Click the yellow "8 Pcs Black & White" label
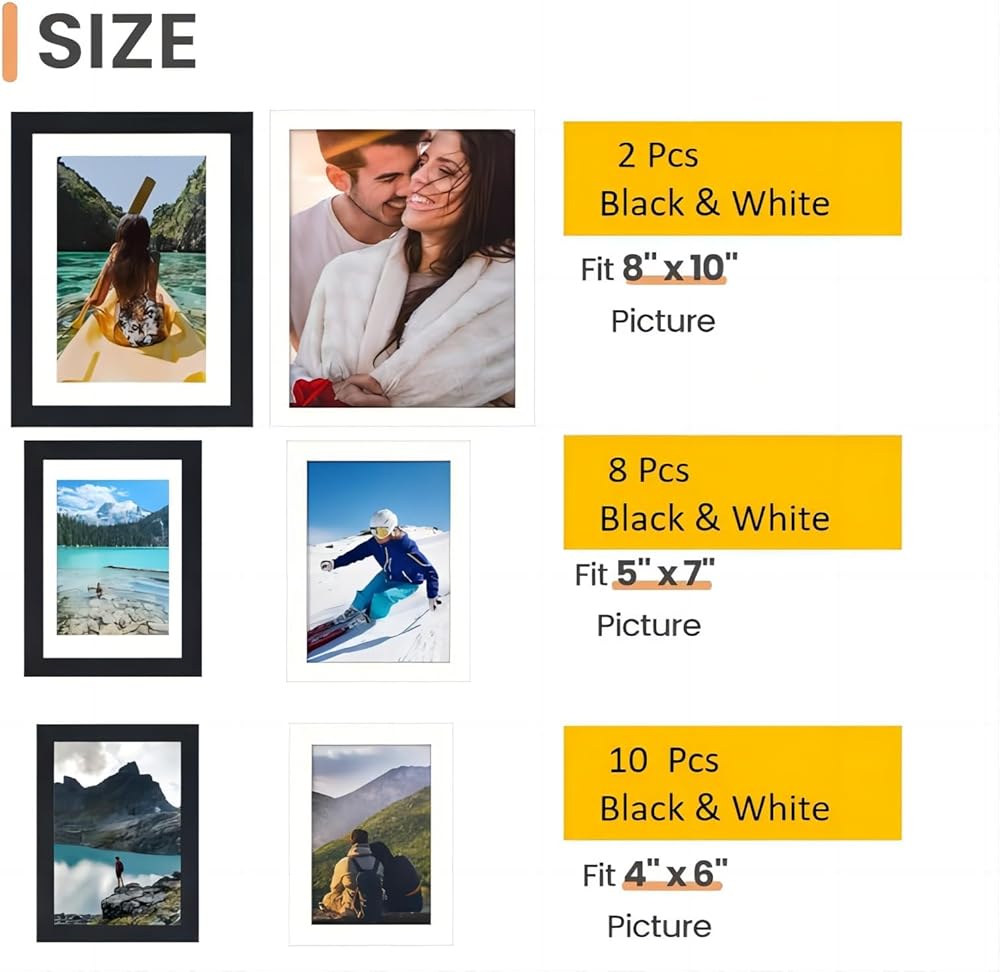Screen dimensions: 1000x972 coord(732,492)
